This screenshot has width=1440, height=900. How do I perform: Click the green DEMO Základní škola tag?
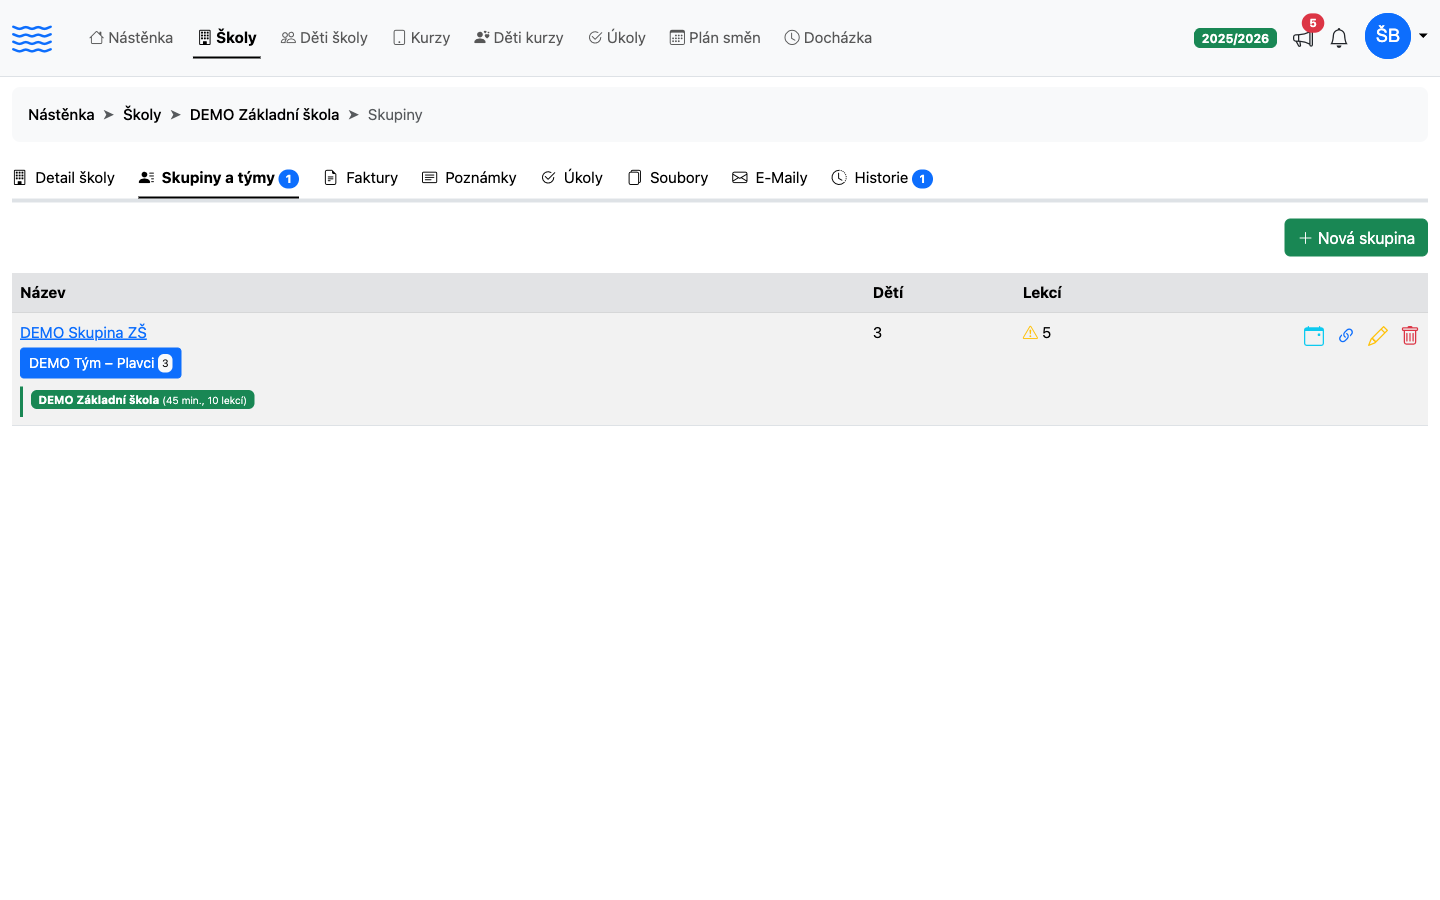pos(143,400)
